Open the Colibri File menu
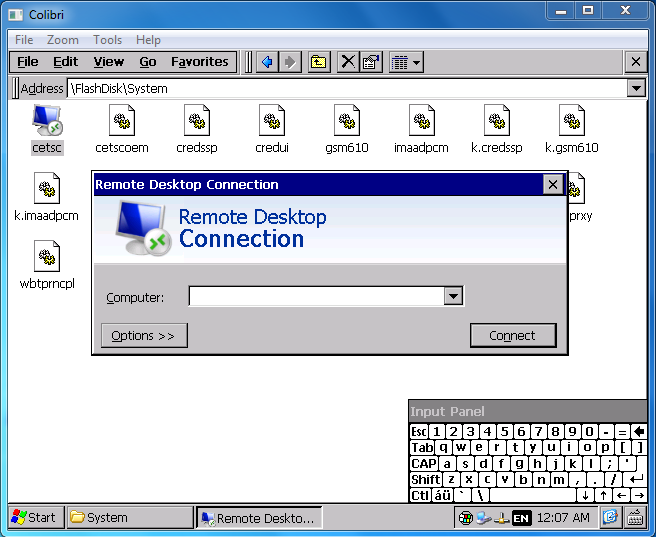The width and height of the screenshot is (656, 537). coord(24,40)
